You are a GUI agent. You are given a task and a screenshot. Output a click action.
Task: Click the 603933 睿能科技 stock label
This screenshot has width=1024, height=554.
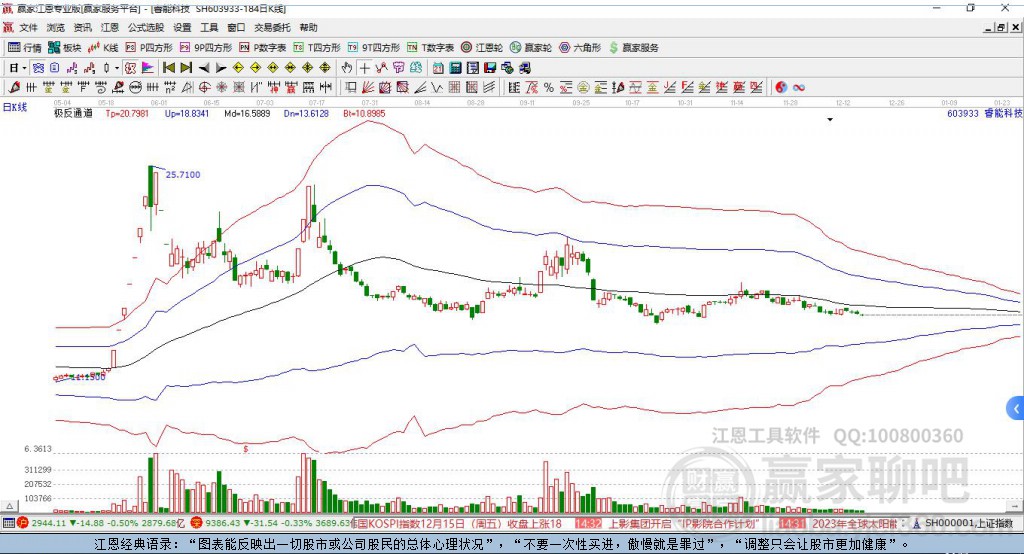[x=985, y=113]
